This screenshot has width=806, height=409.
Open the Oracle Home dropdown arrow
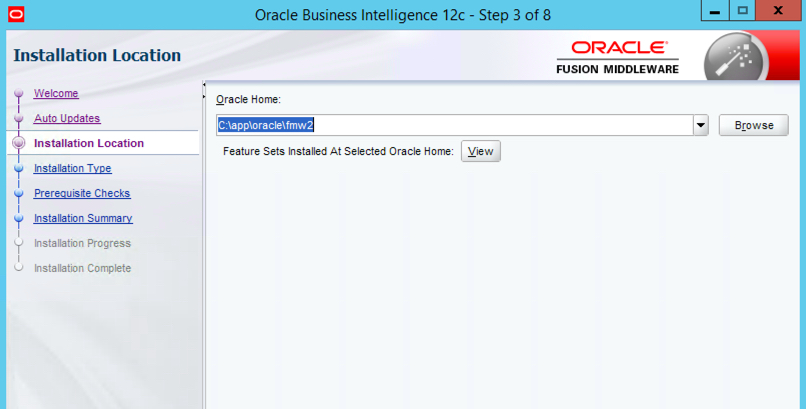[701, 125]
